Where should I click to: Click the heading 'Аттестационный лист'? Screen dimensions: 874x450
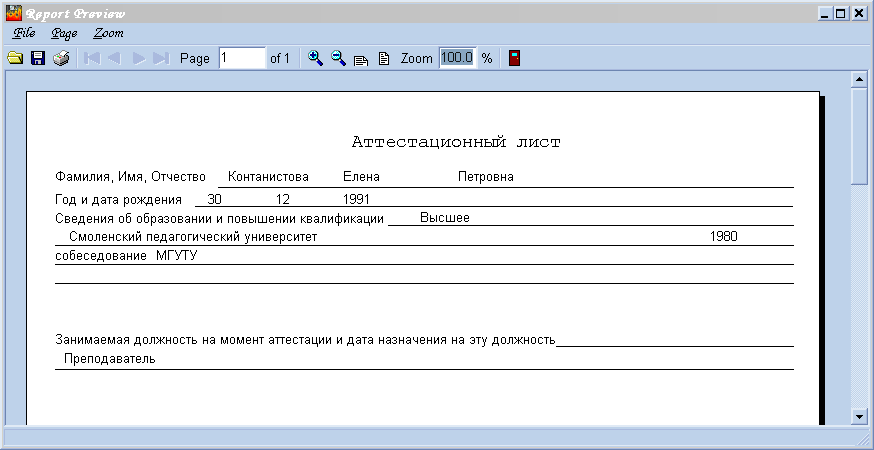point(456,142)
